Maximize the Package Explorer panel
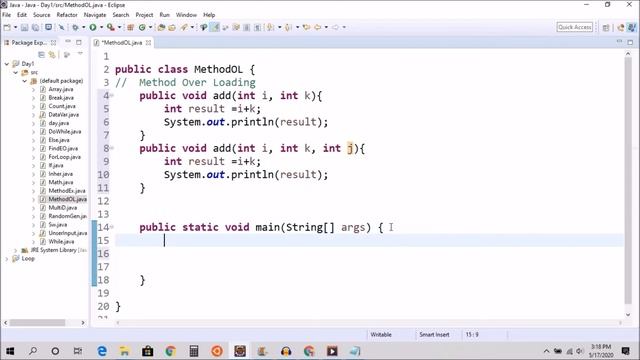 (x=79, y=42)
